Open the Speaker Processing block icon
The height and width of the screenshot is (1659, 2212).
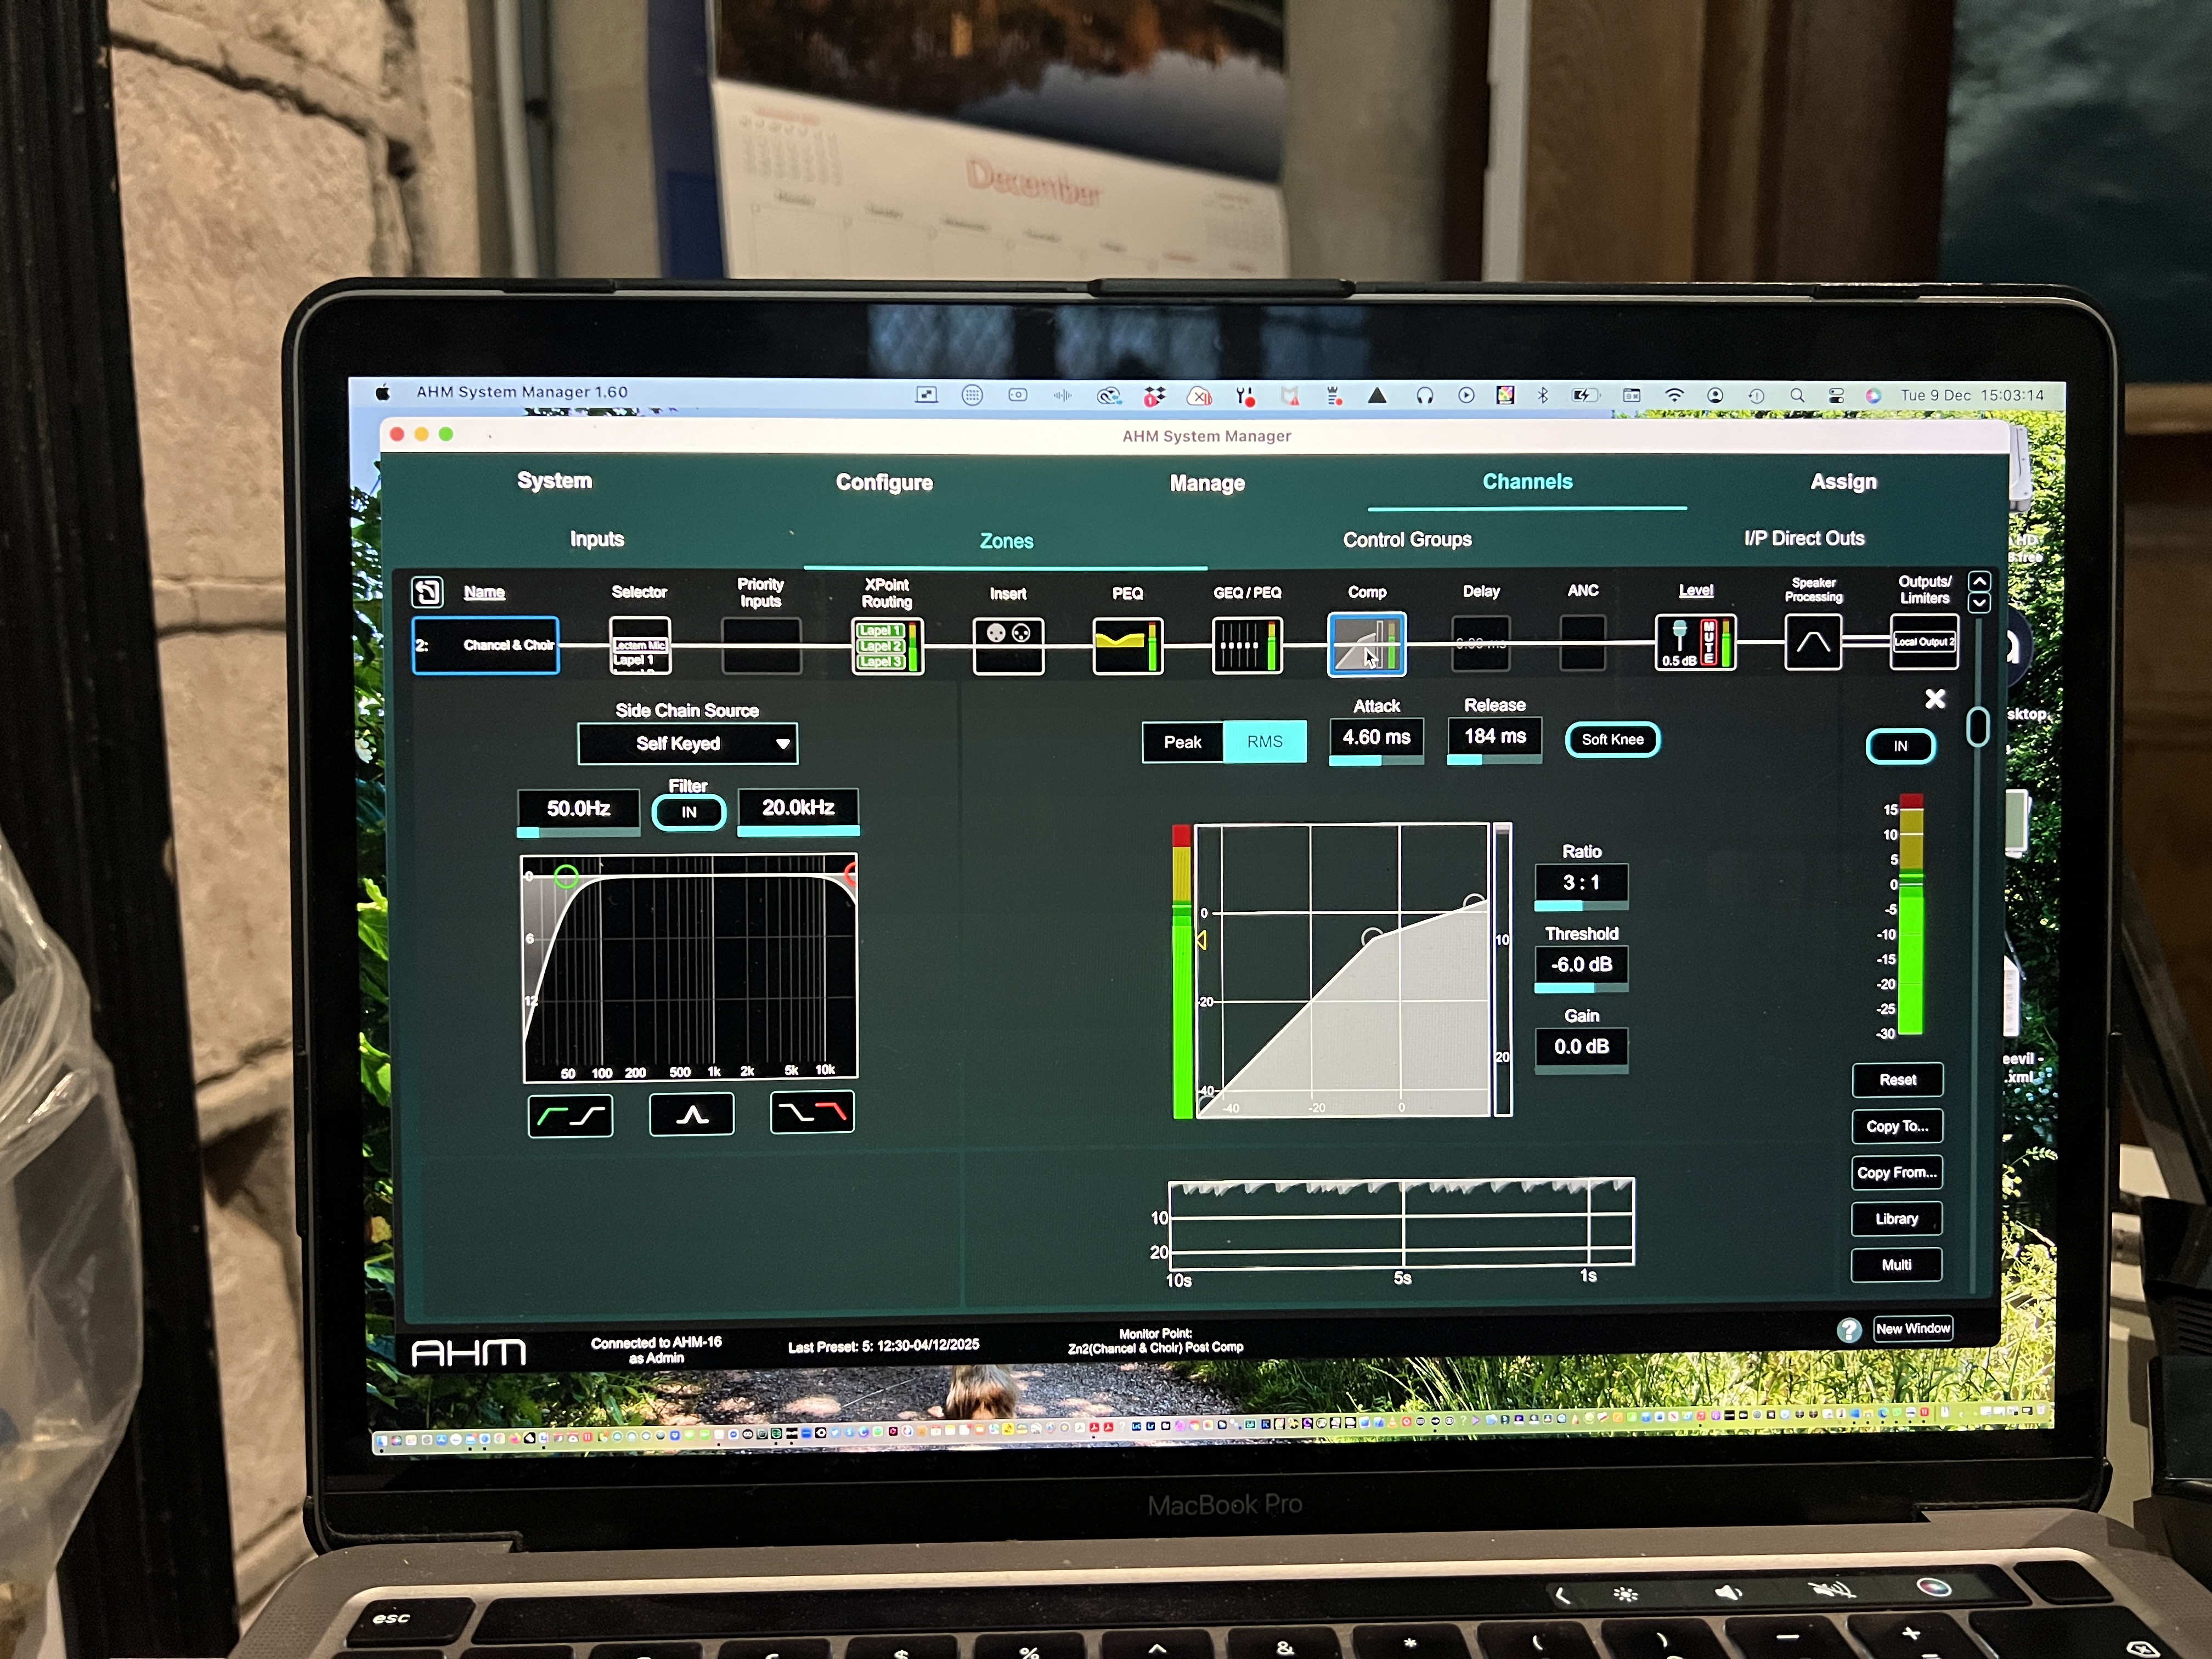1813,642
